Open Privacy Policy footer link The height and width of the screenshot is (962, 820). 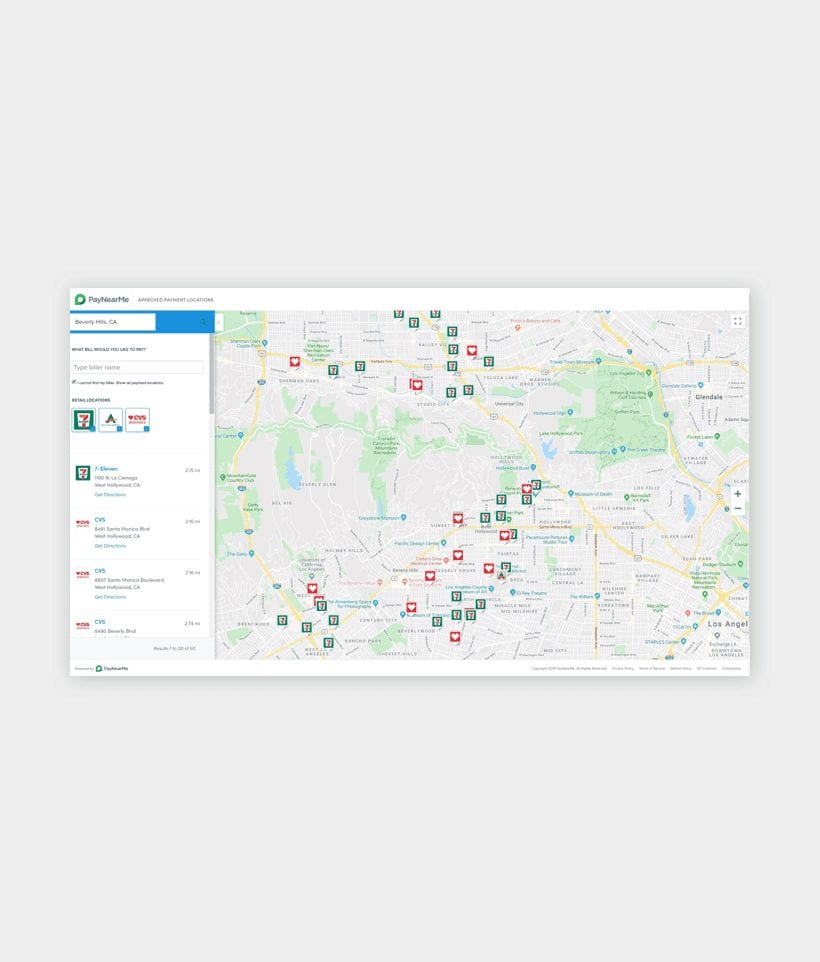point(623,668)
